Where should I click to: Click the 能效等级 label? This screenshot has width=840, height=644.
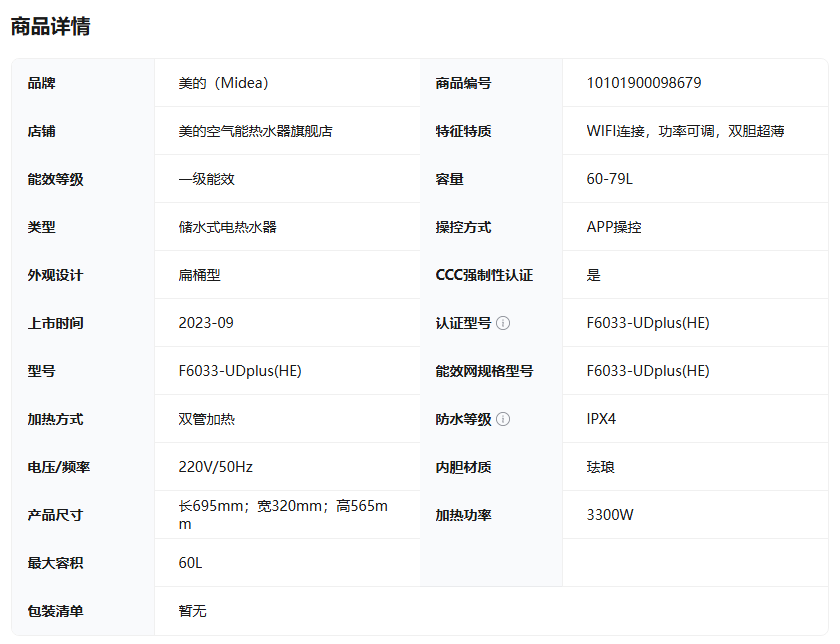[56, 179]
